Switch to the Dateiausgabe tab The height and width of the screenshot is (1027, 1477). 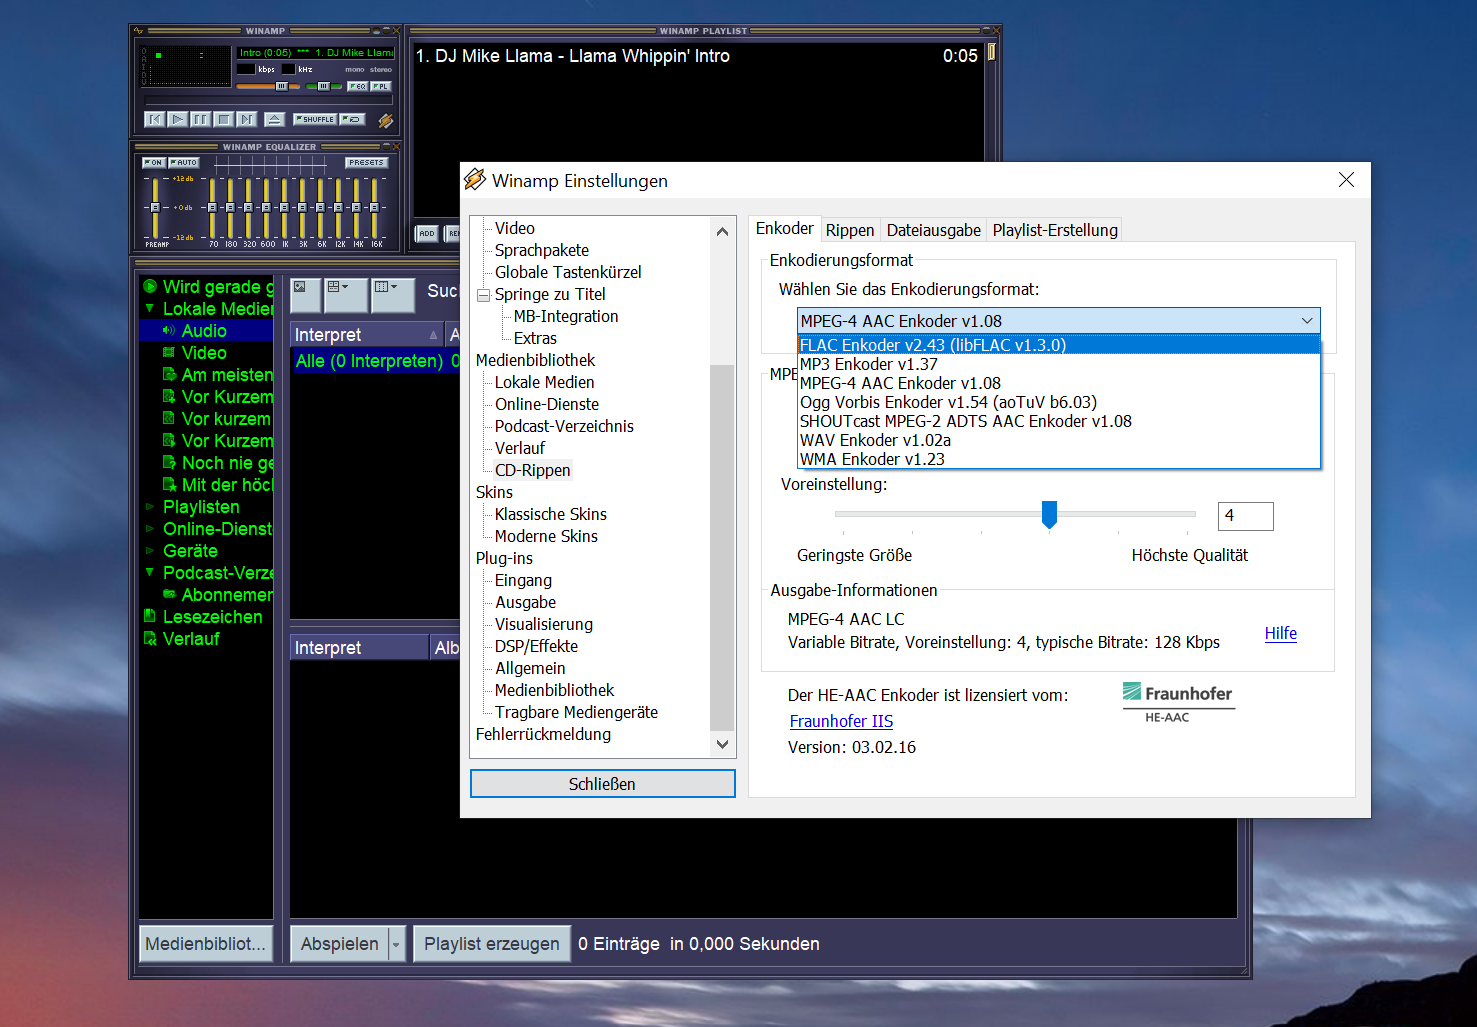point(934,230)
